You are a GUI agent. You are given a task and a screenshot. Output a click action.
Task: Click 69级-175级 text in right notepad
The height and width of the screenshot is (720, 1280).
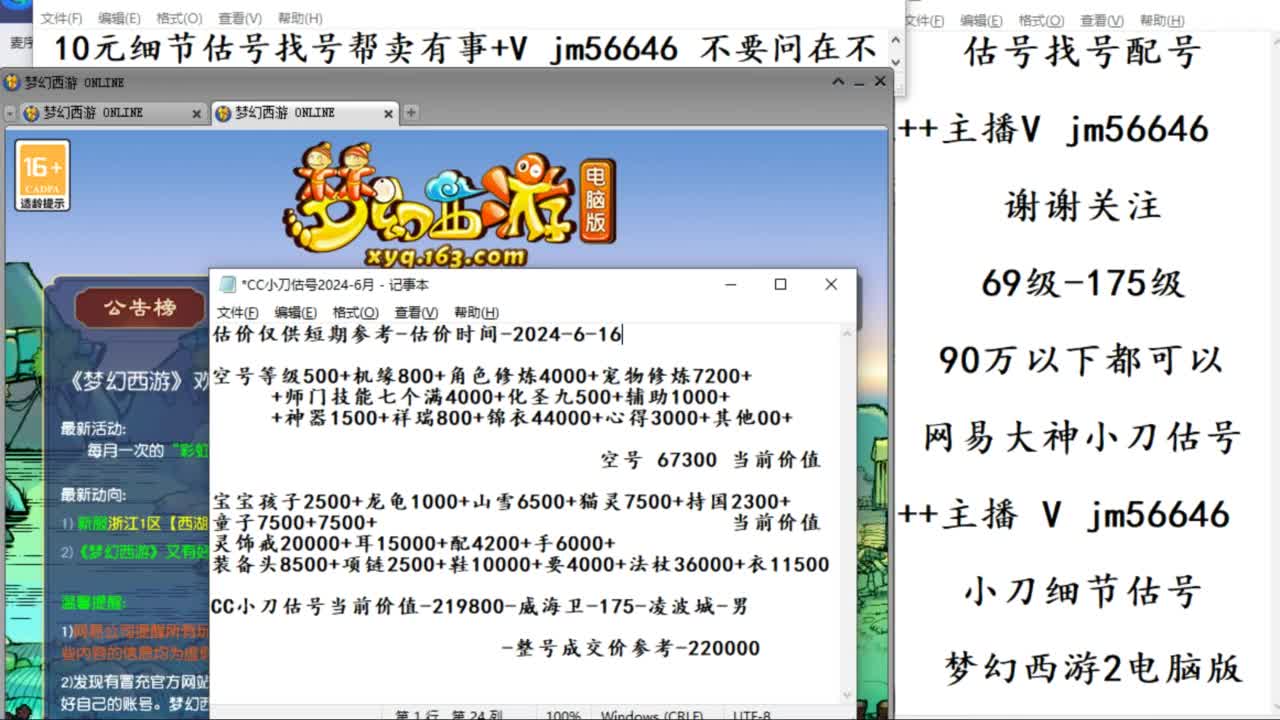[1083, 283]
